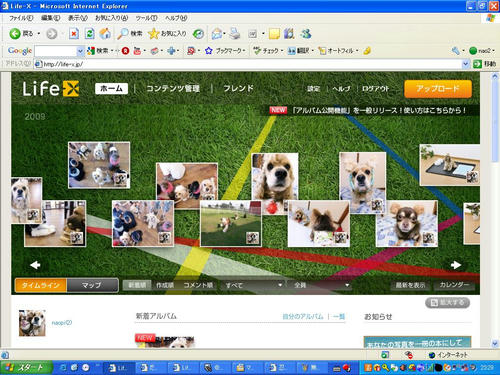Expand the すべて filter dropdown
The height and width of the screenshot is (375, 500).
pyautogui.click(x=252, y=285)
